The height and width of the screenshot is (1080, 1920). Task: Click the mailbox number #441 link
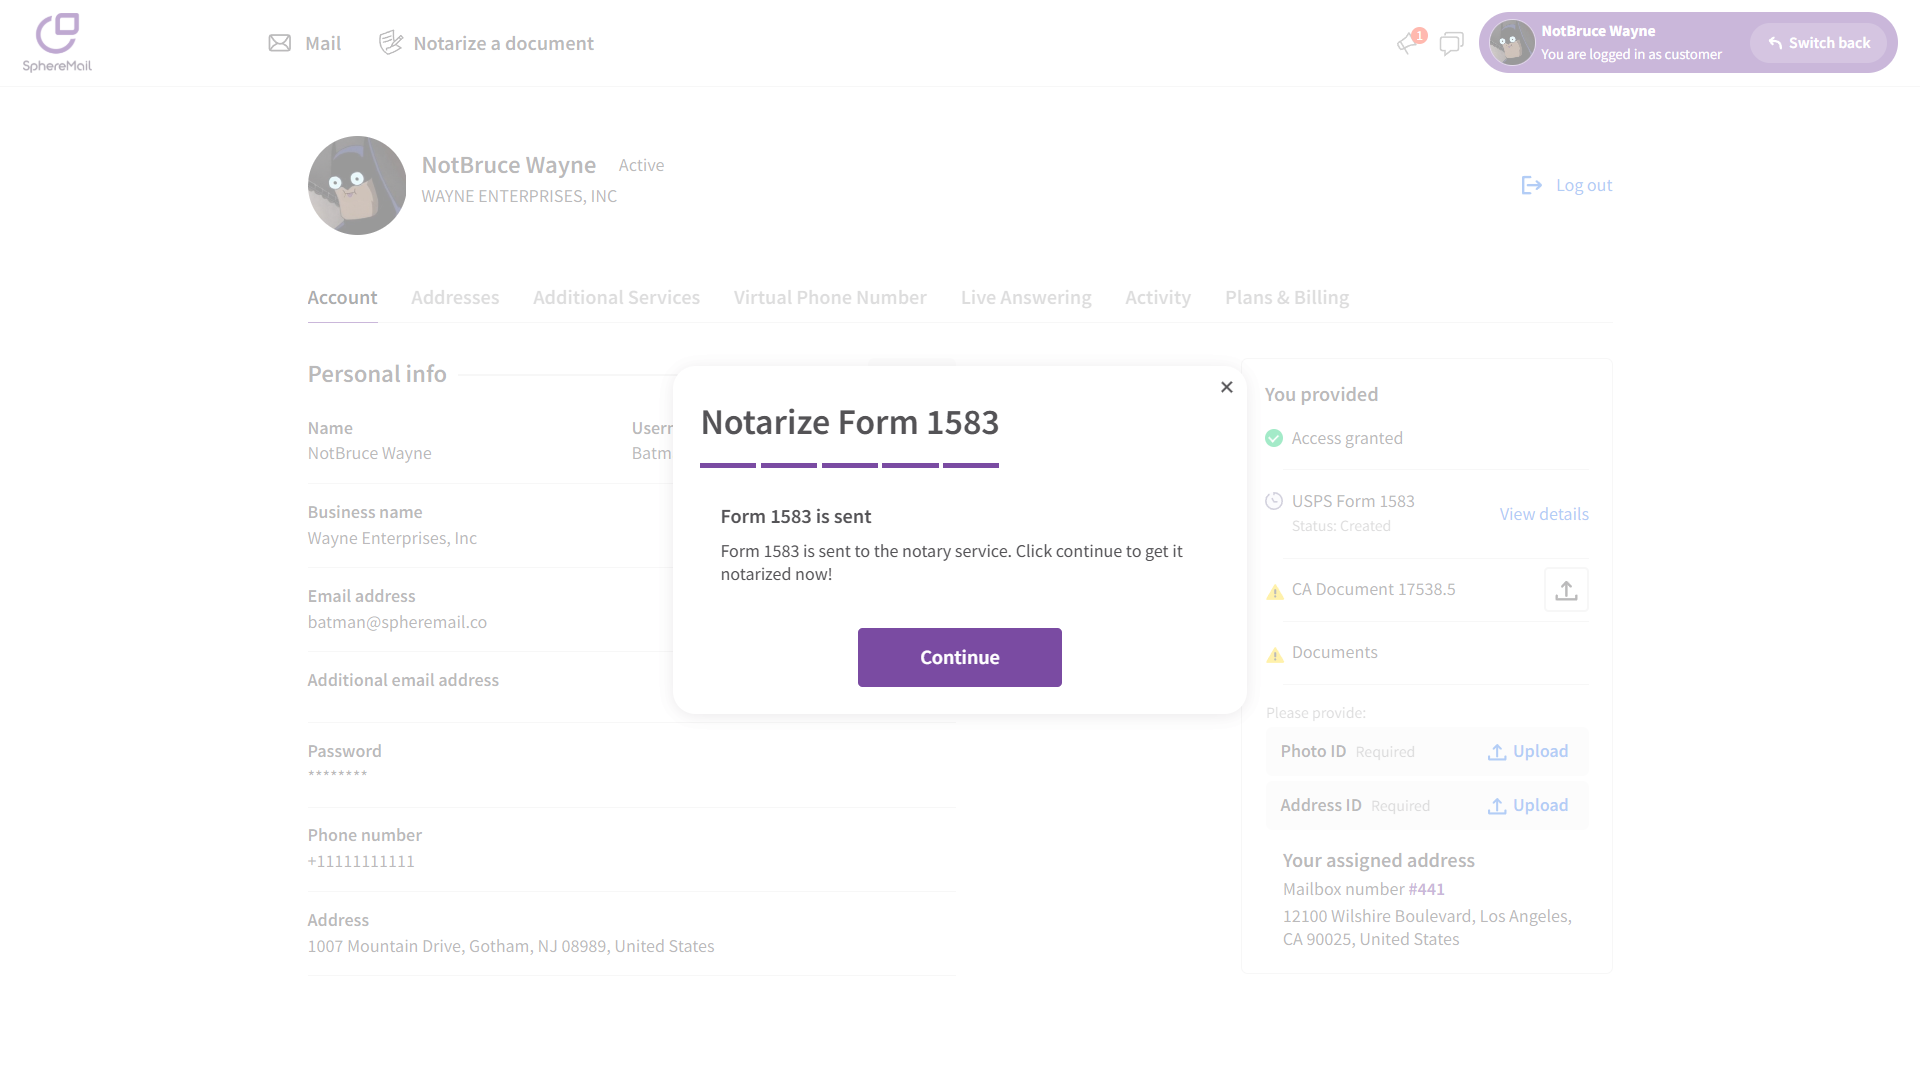(1426, 889)
